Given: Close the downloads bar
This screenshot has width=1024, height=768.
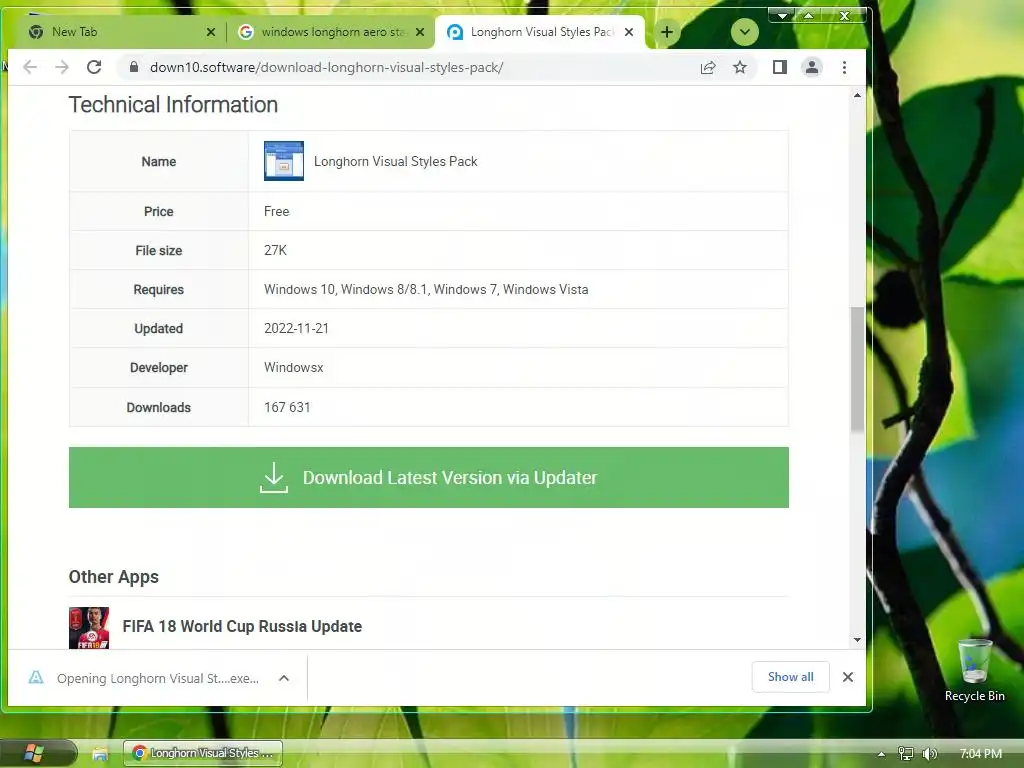Looking at the screenshot, I should click(848, 677).
